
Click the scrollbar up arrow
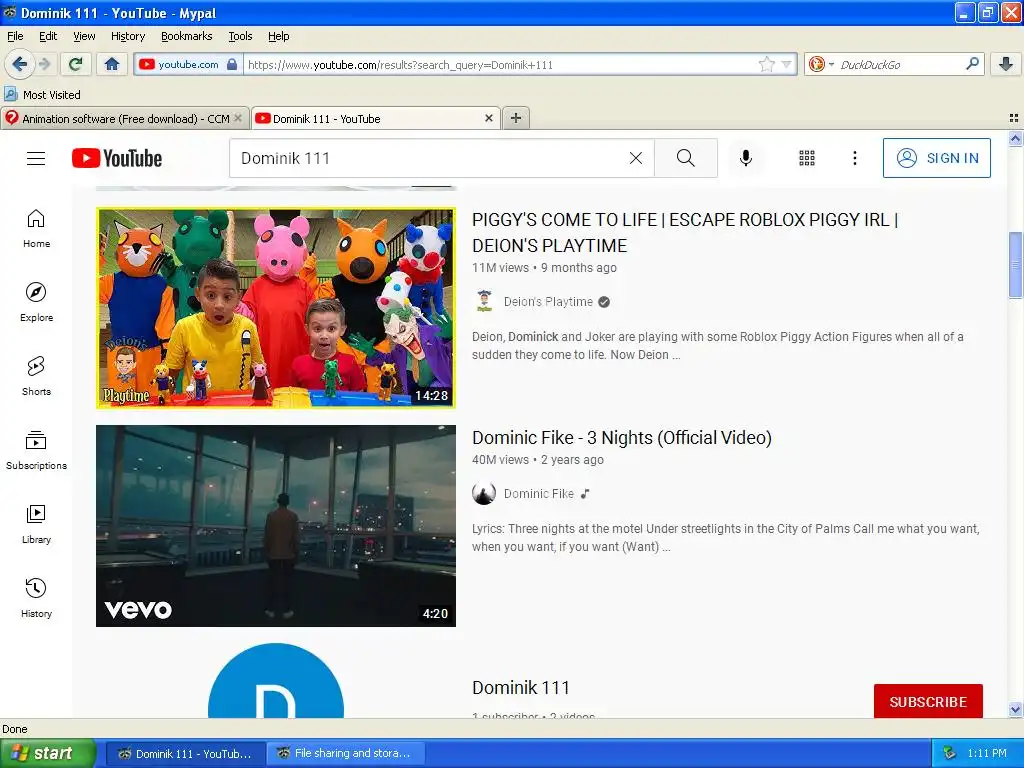tap(1016, 138)
